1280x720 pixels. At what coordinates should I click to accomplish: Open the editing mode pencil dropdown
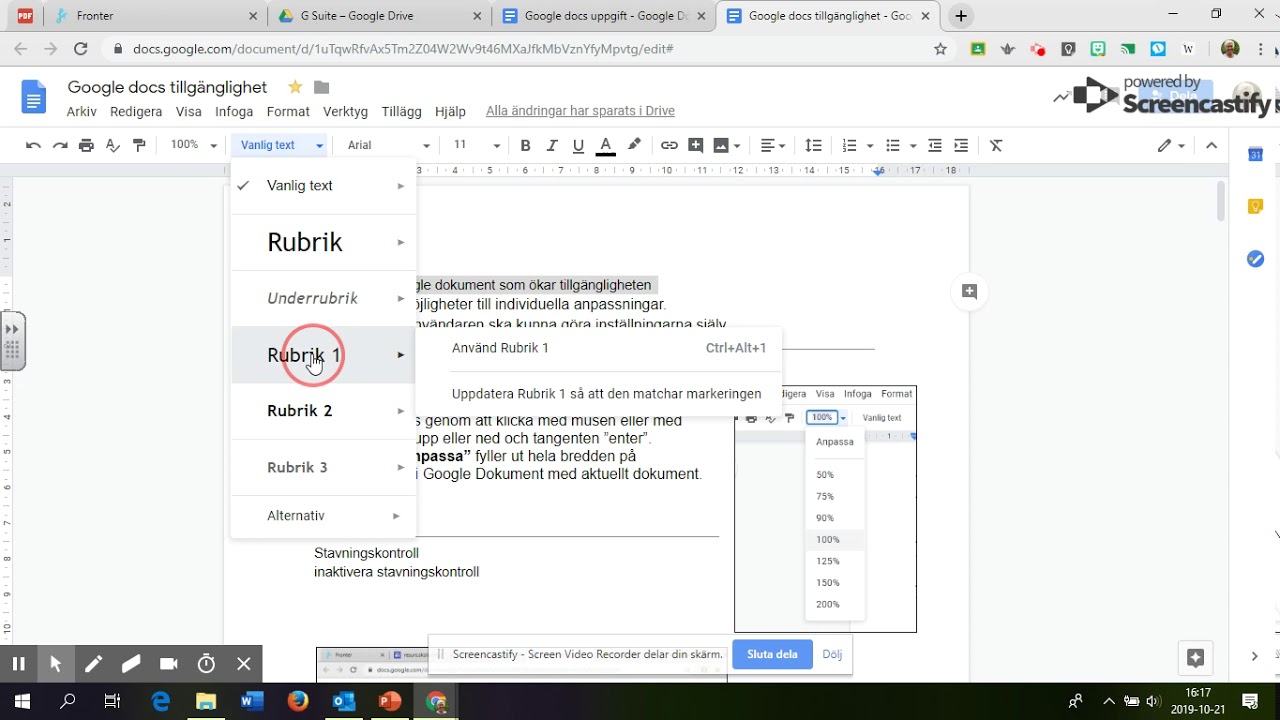[x=1171, y=145]
